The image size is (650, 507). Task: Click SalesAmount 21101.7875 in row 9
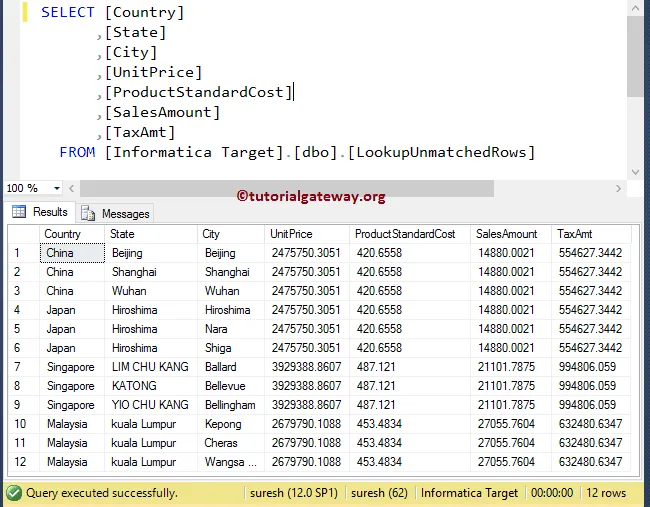click(511, 405)
